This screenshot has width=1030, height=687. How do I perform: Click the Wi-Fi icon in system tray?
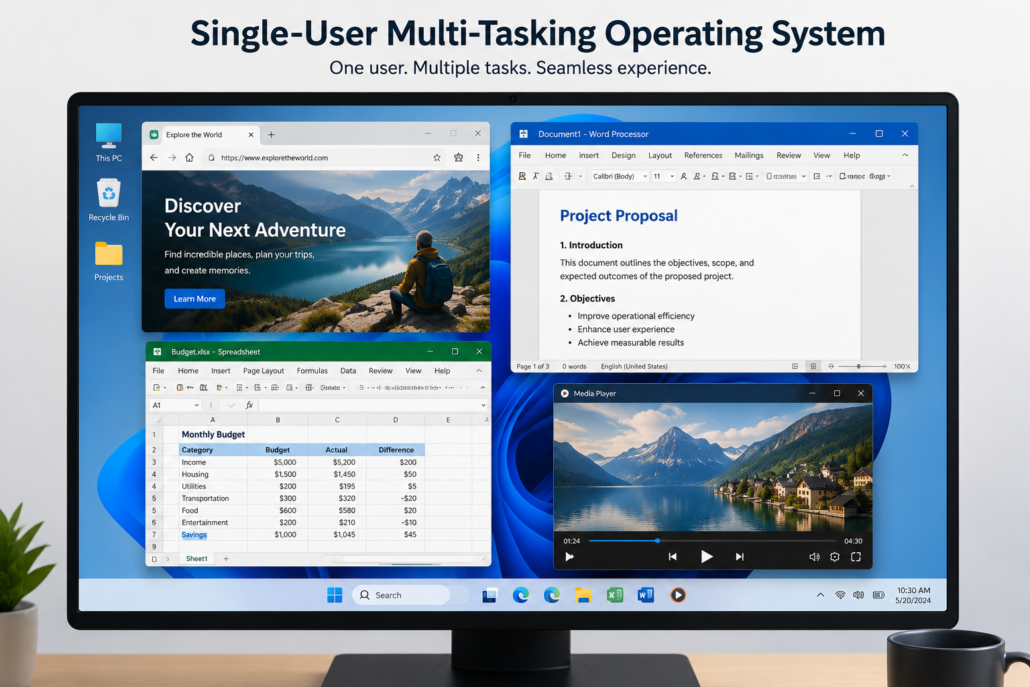[840, 595]
